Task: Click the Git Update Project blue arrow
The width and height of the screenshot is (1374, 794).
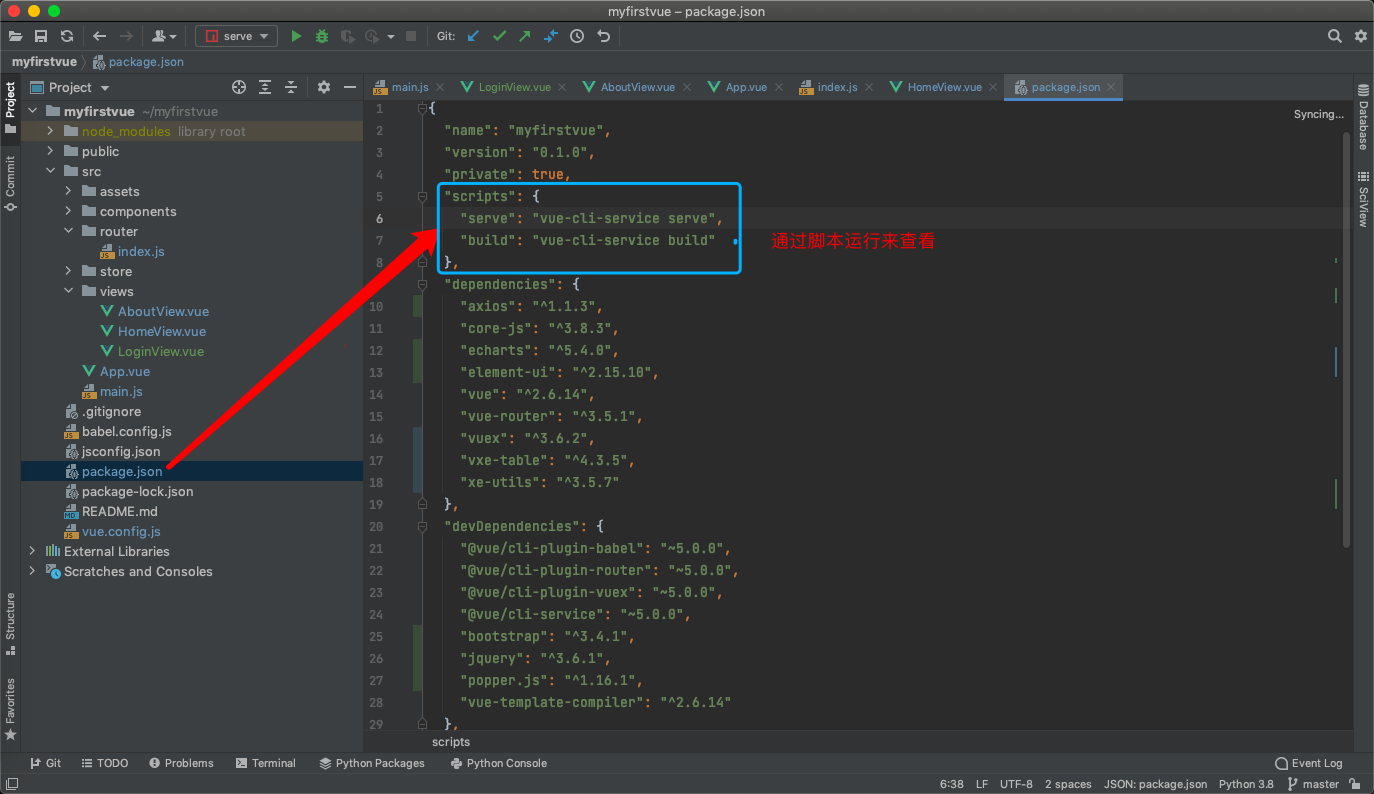Action: 473,36
